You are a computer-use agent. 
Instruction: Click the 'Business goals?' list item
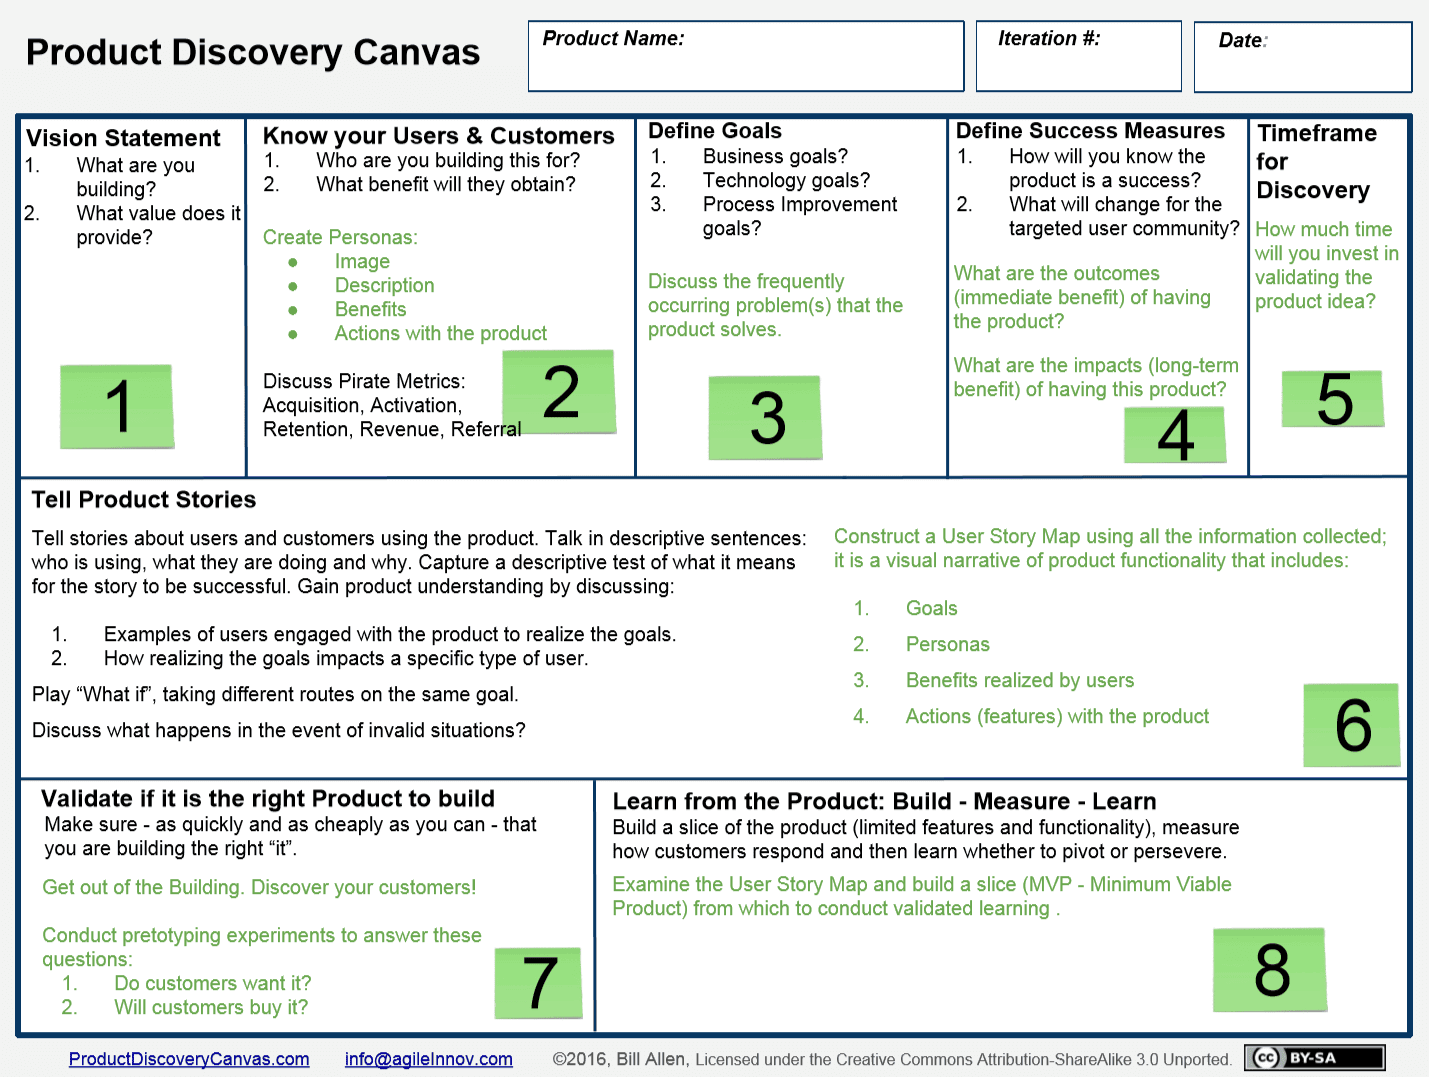click(775, 156)
